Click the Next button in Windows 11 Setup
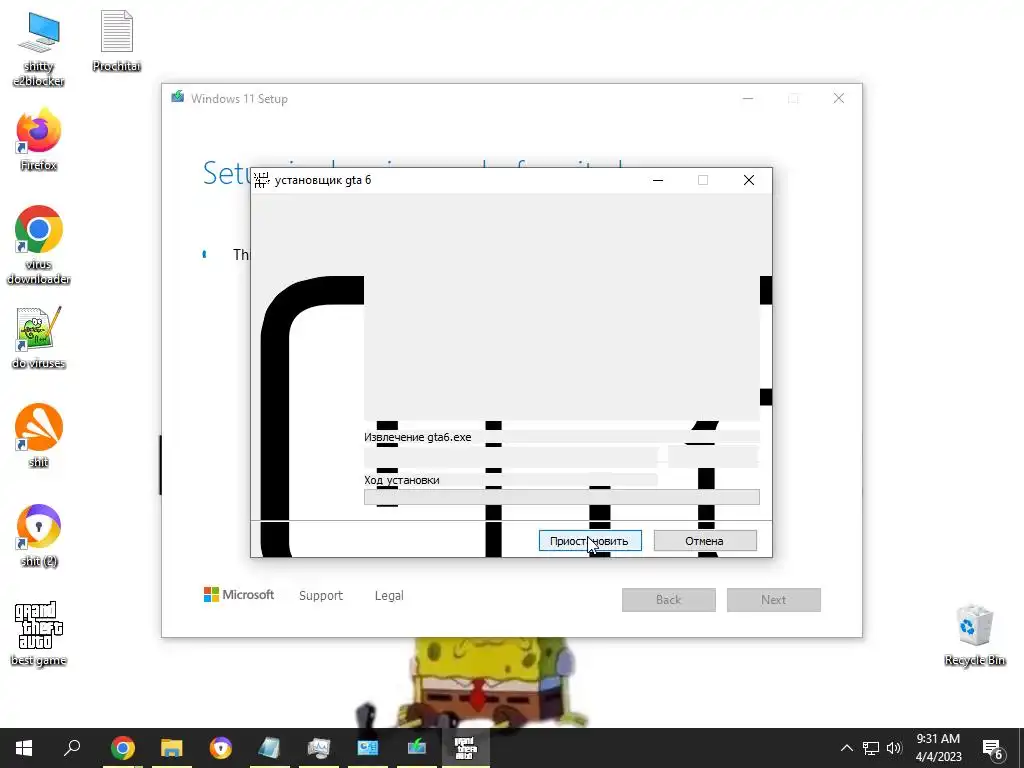1024x768 pixels. [774, 600]
